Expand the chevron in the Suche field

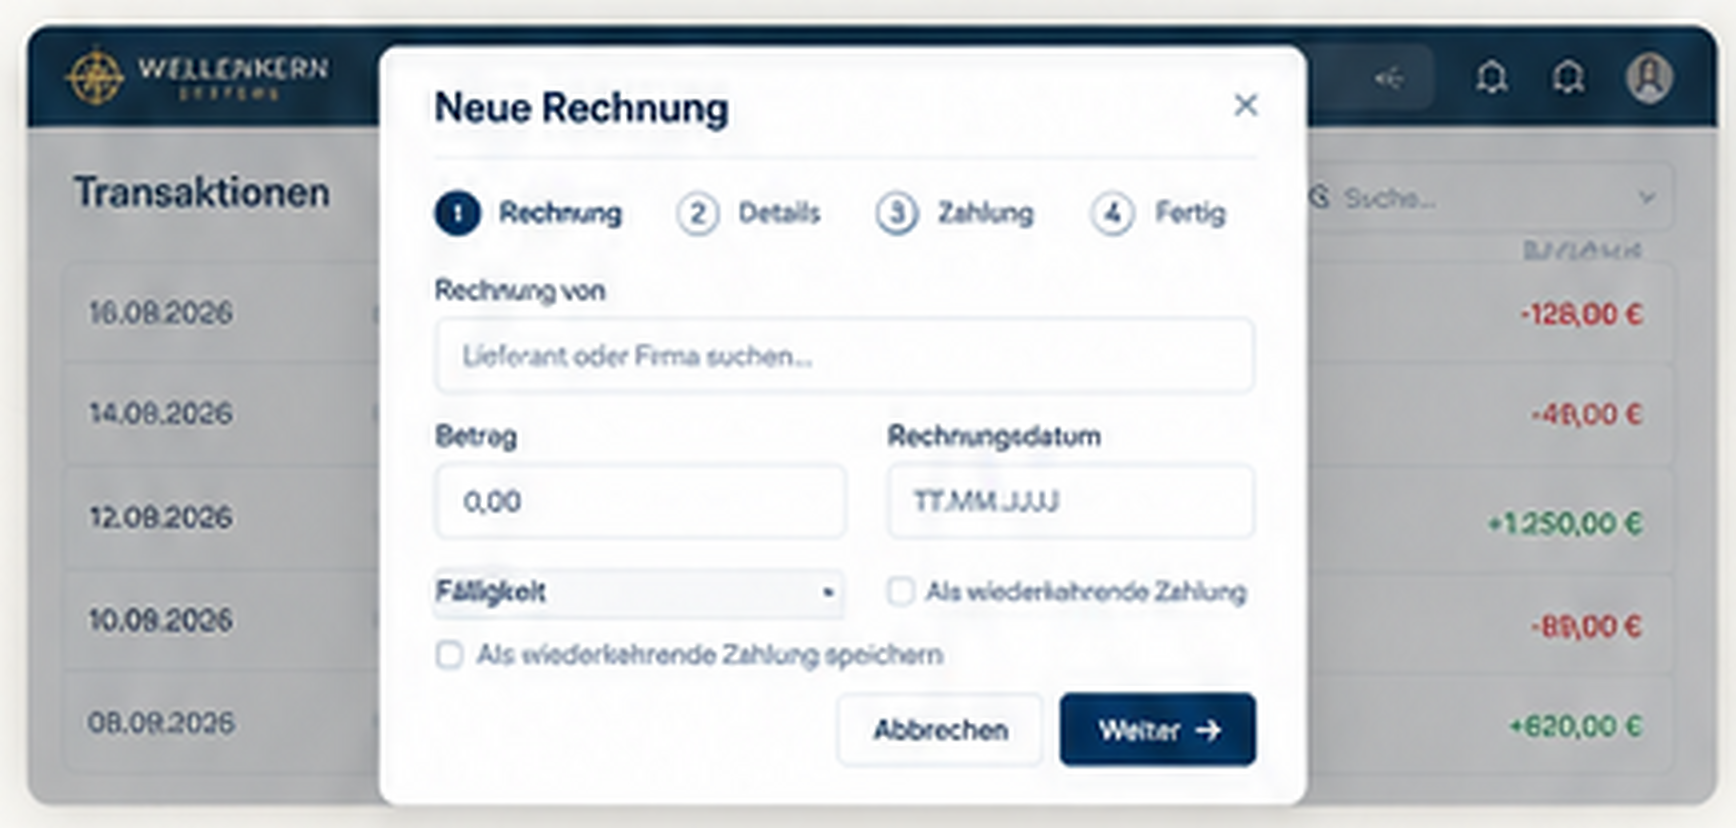pos(1646,198)
